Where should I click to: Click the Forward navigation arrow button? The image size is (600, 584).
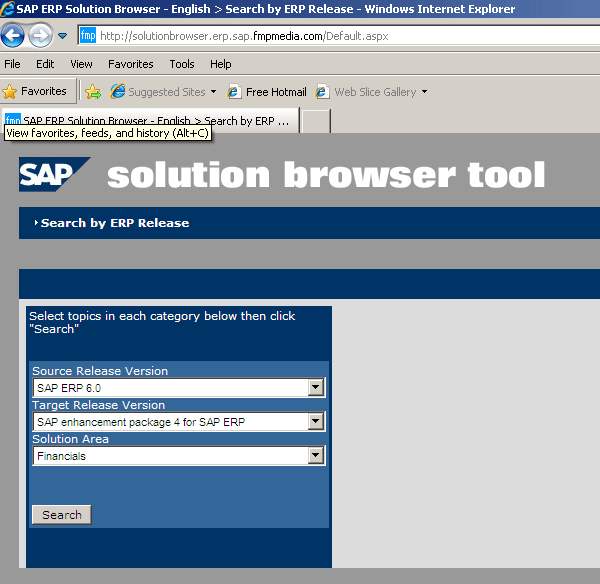tap(40, 36)
